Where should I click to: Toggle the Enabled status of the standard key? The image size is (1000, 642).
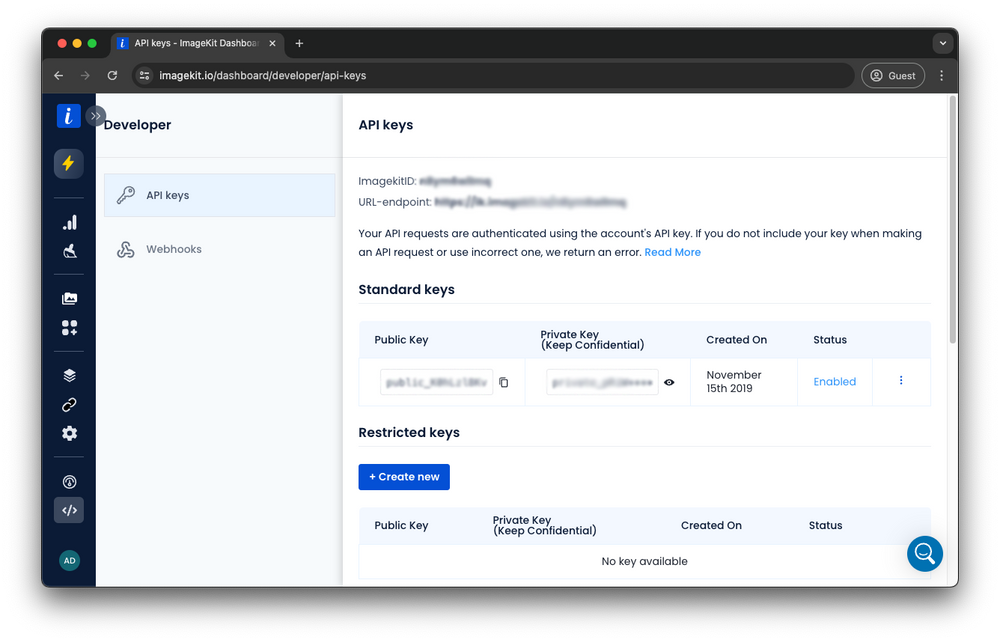click(835, 381)
